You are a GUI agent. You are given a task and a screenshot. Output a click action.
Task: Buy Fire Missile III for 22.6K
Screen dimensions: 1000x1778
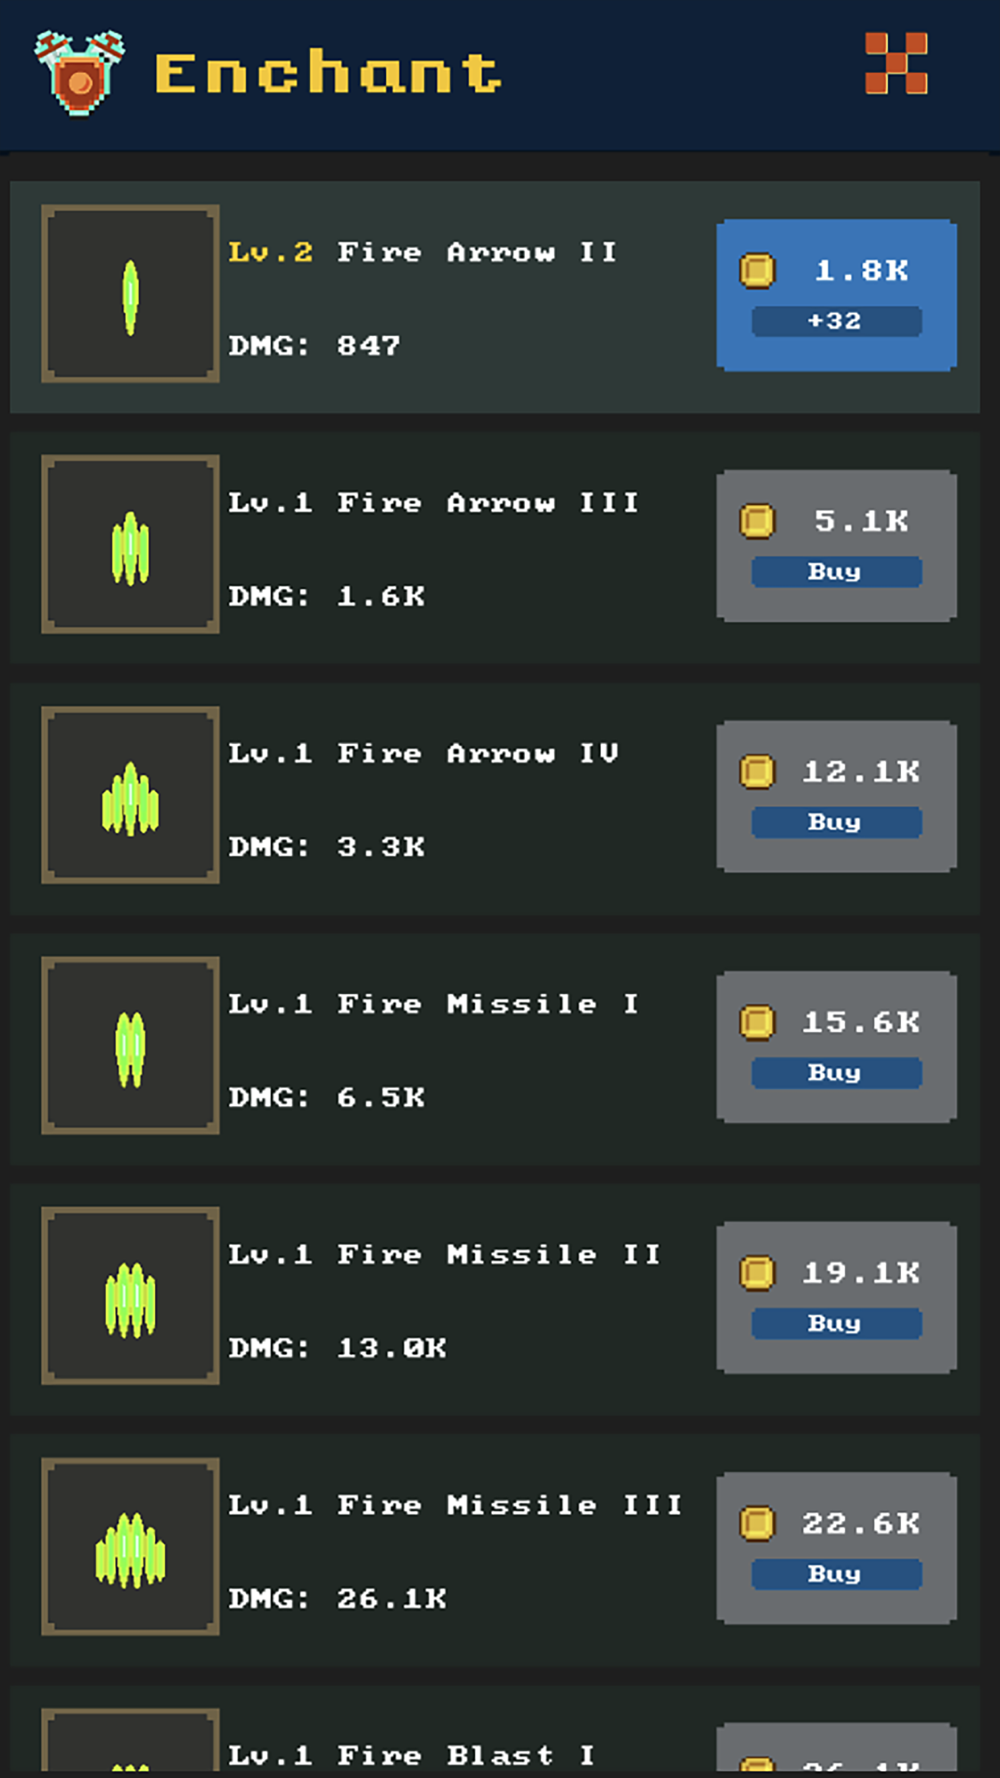837,1548
